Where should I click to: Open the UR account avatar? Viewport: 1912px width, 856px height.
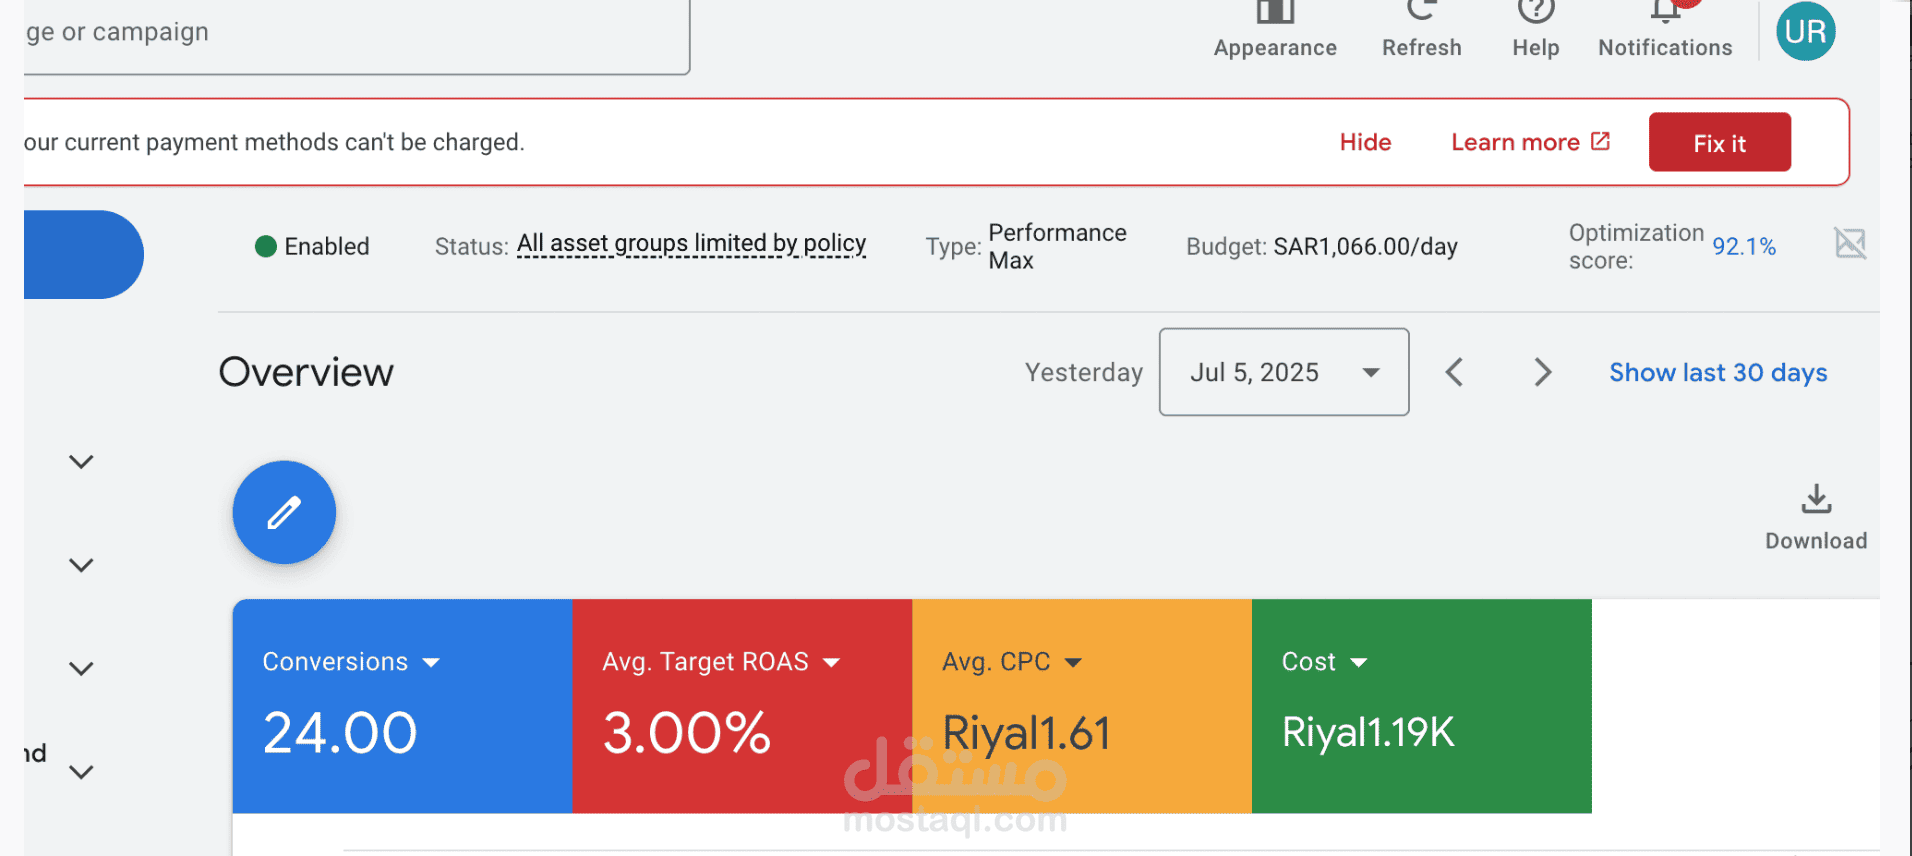coord(1805,31)
